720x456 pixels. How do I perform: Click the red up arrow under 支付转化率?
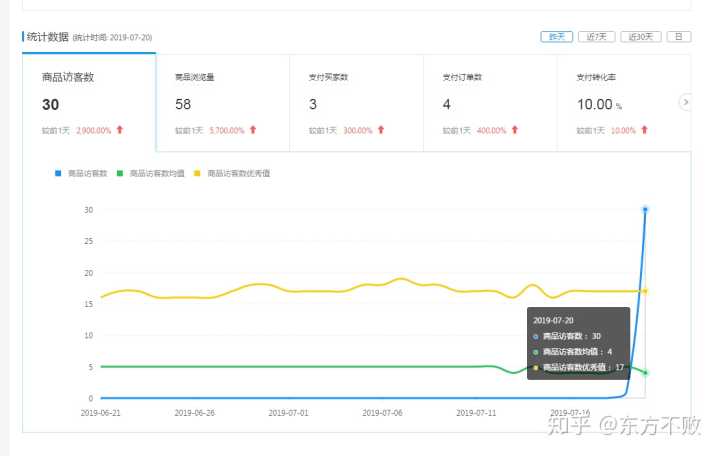click(645, 130)
